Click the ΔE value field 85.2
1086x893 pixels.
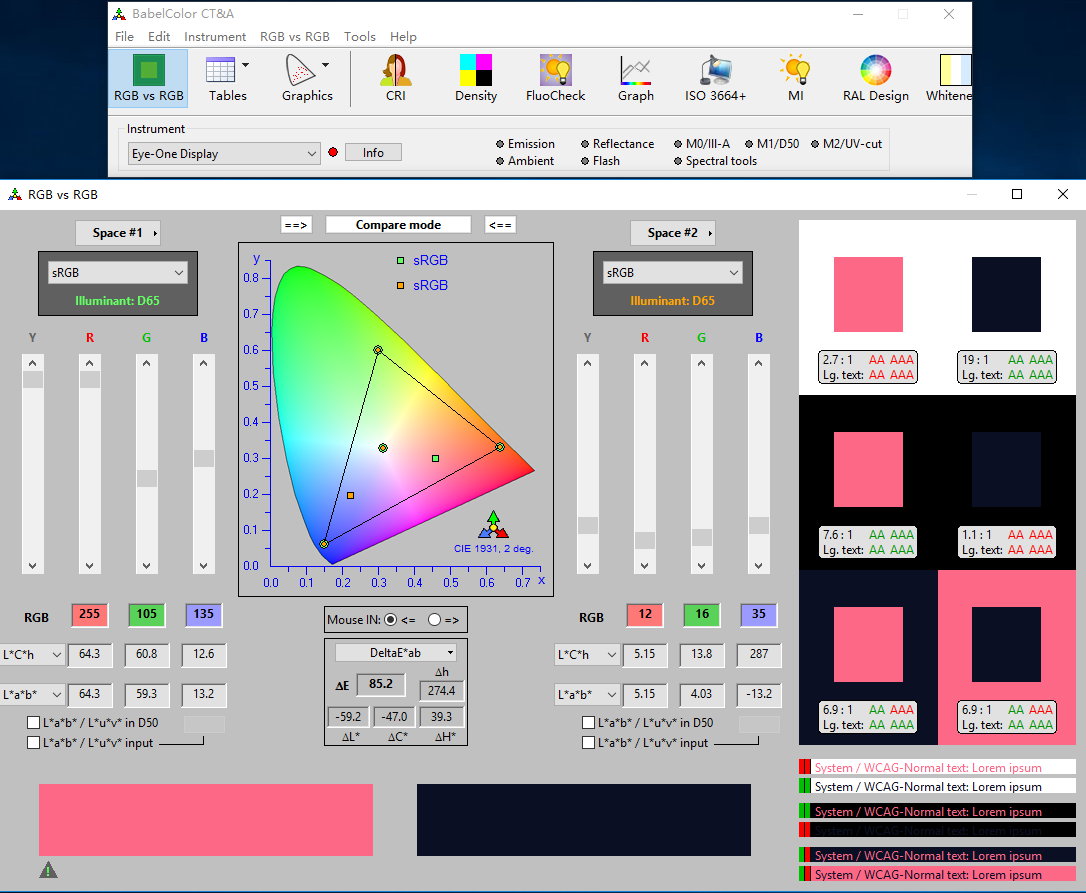click(x=381, y=684)
